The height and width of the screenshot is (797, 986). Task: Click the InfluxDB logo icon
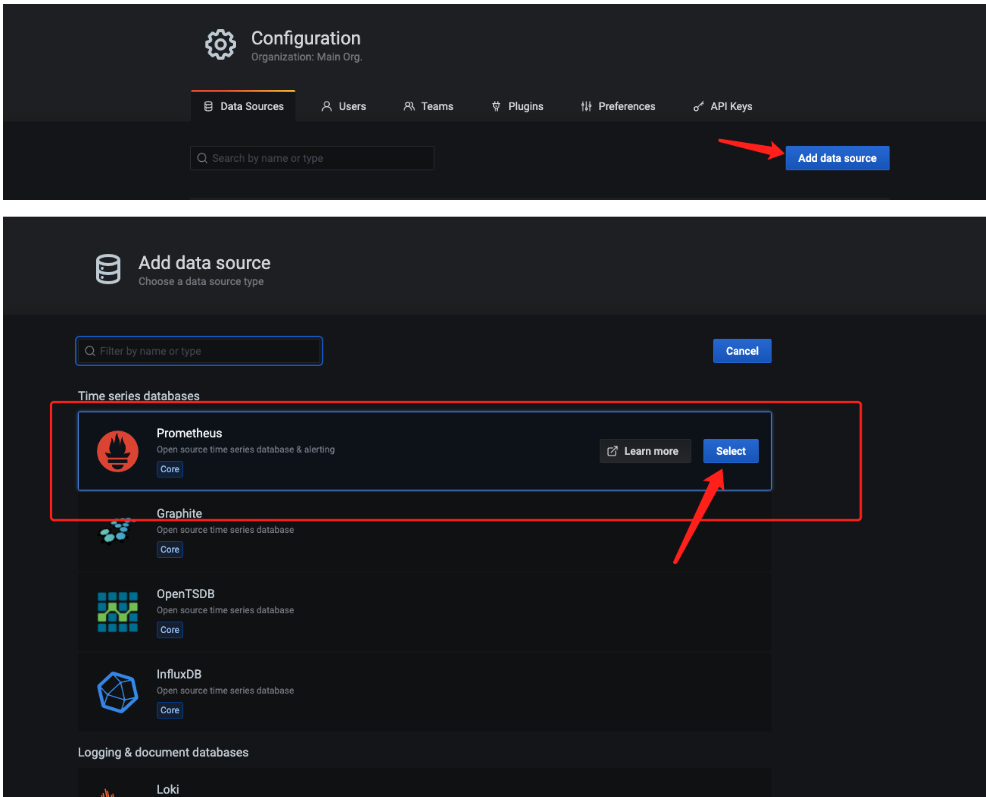(118, 692)
